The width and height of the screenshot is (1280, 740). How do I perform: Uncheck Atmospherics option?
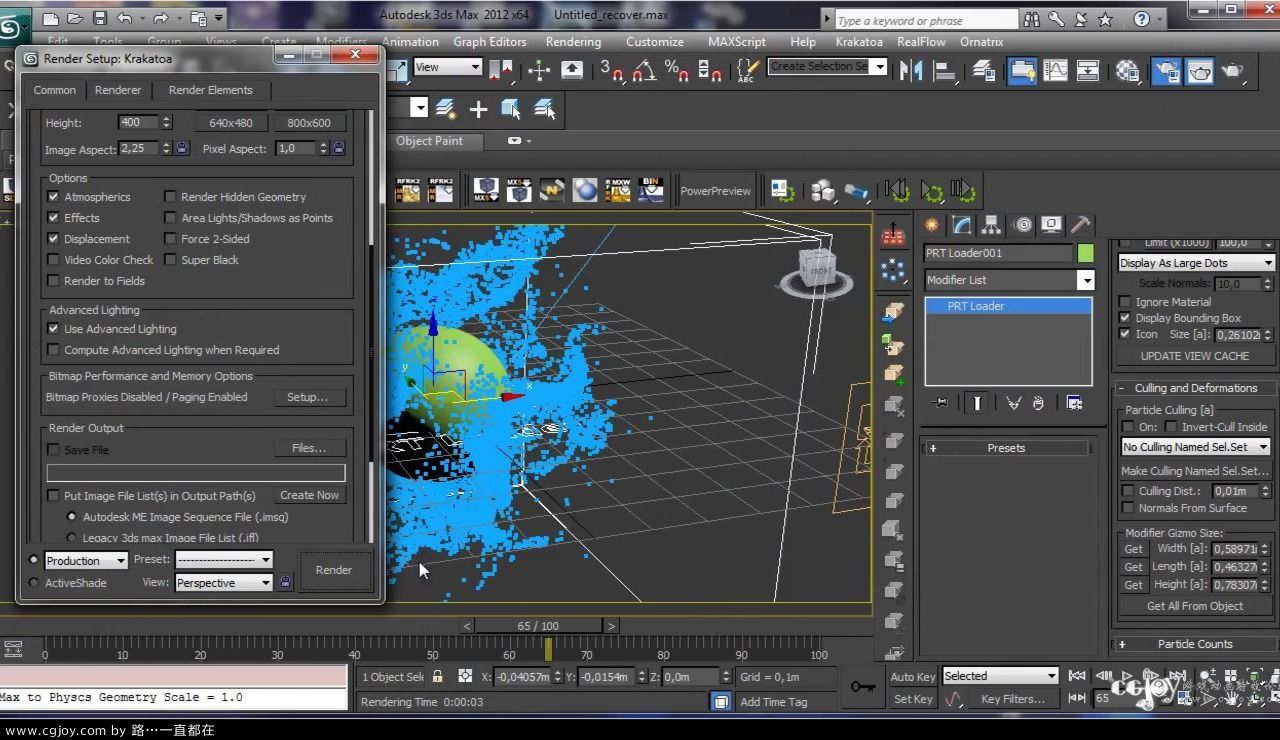54,197
